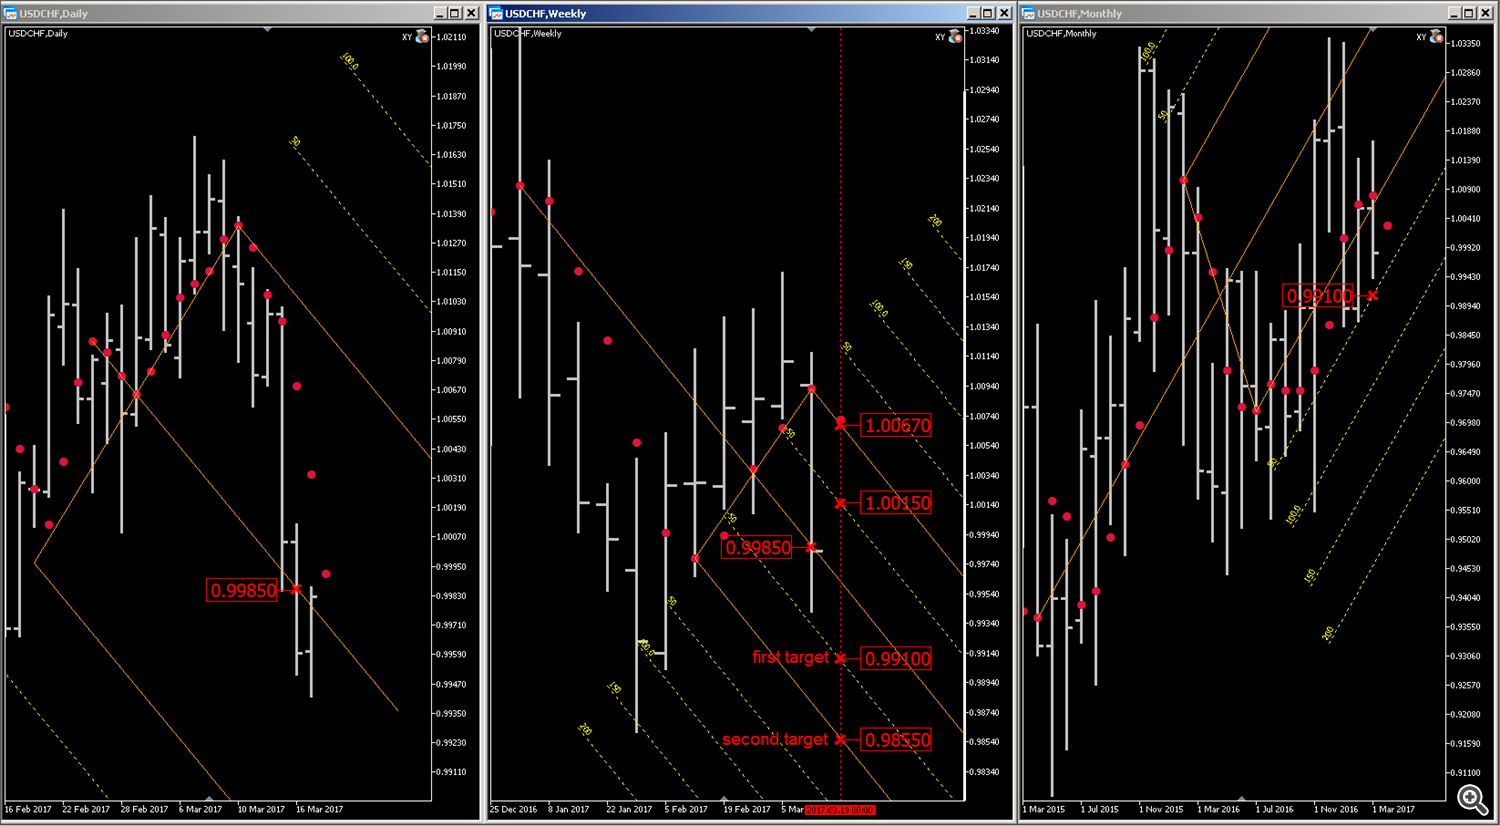Click the XY label in Daily chart
The width and height of the screenshot is (1500, 826).
click(407, 37)
